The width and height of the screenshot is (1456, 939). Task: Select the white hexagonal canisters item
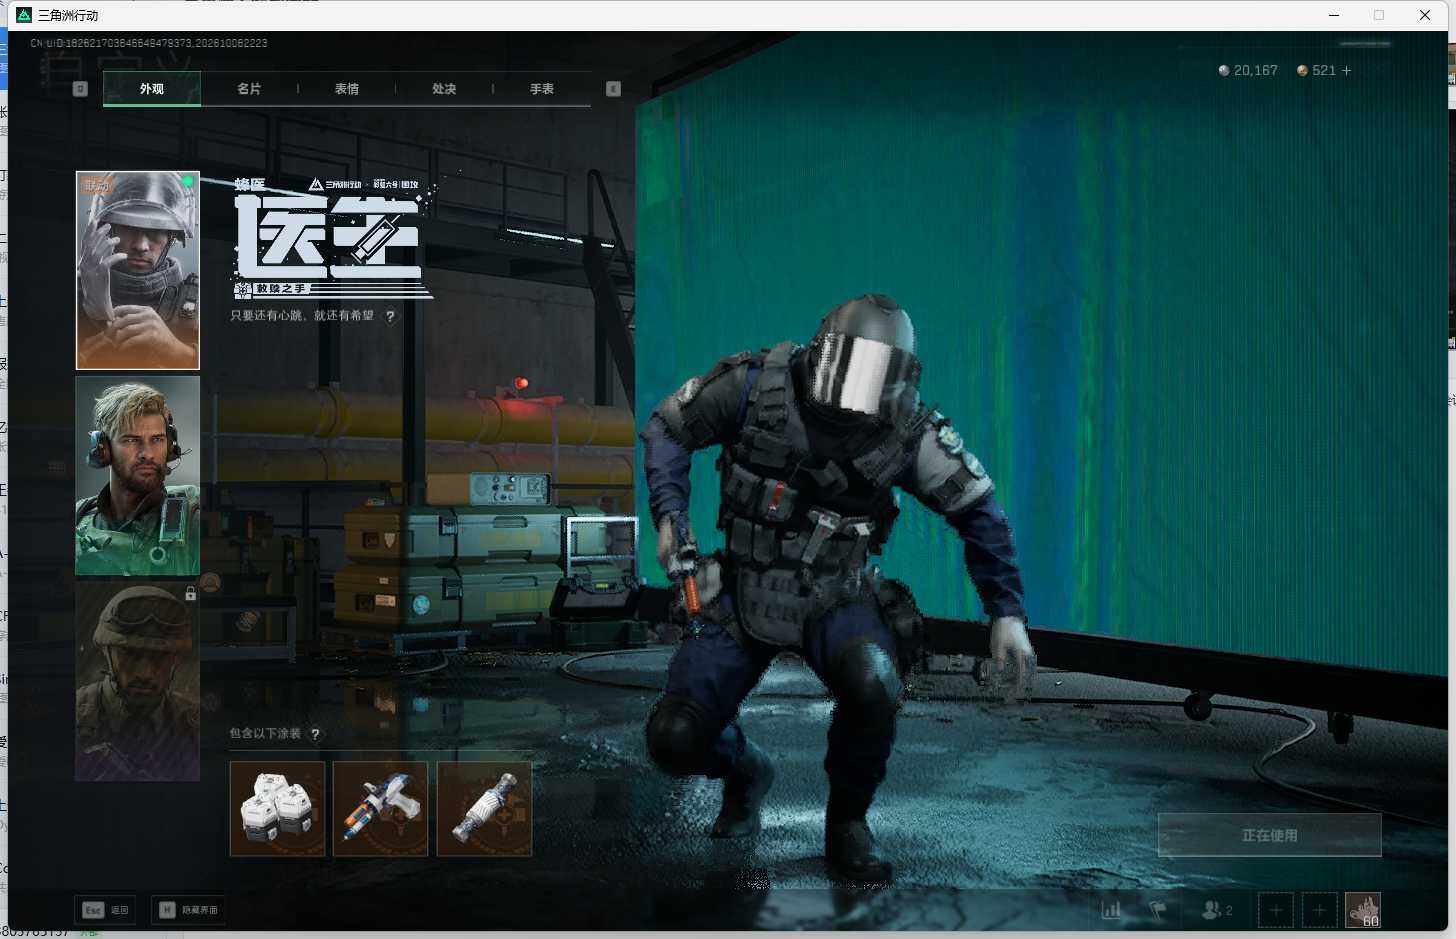278,809
